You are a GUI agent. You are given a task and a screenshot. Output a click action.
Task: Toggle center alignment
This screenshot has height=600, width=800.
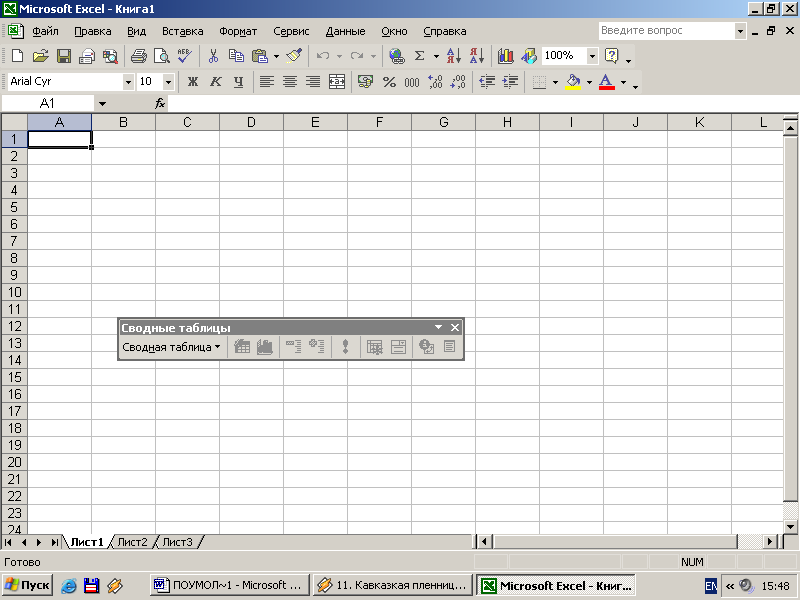(290, 82)
